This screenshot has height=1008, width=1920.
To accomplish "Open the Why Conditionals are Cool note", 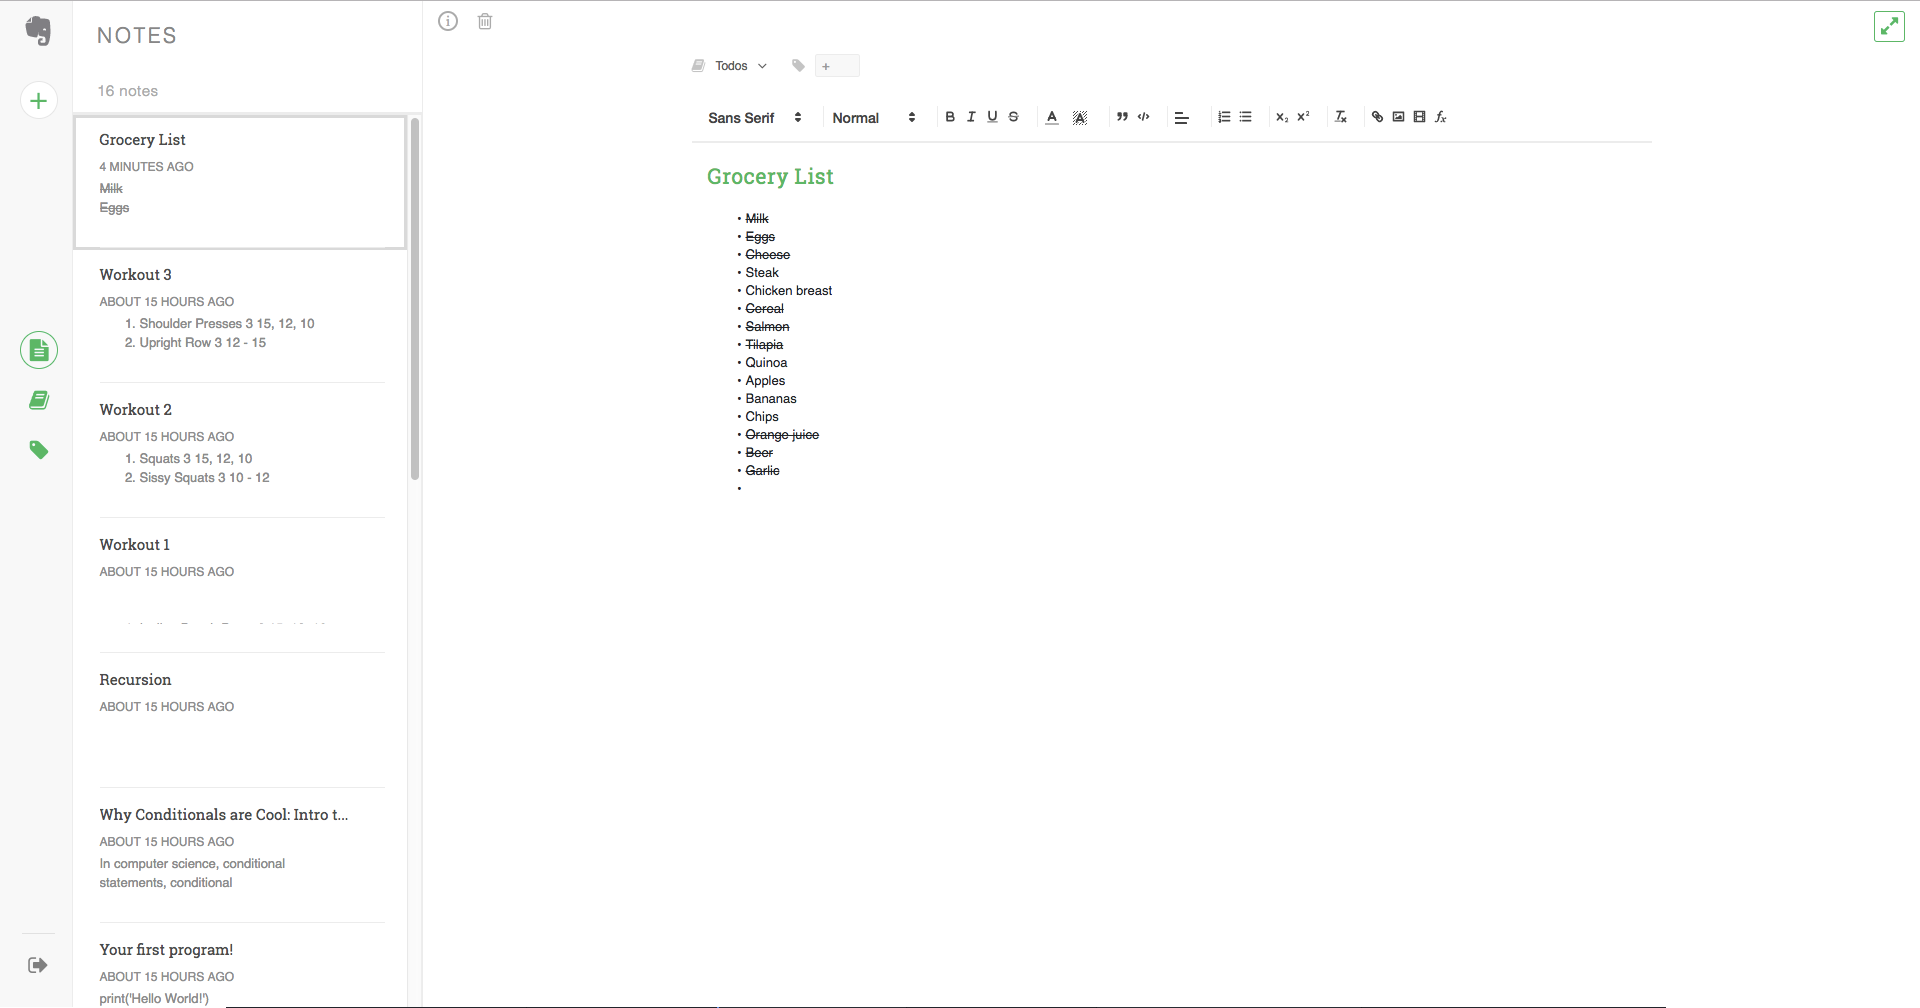I will (242, 856).
